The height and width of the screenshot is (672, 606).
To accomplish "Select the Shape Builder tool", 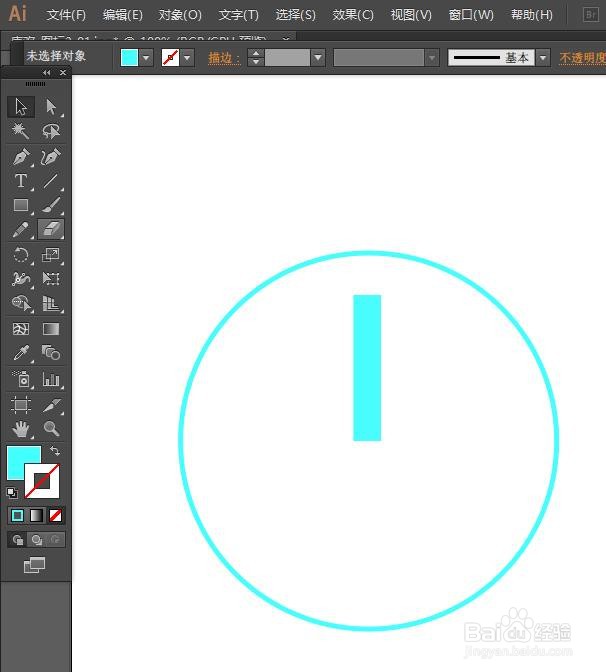I will (x=21, y=303).
